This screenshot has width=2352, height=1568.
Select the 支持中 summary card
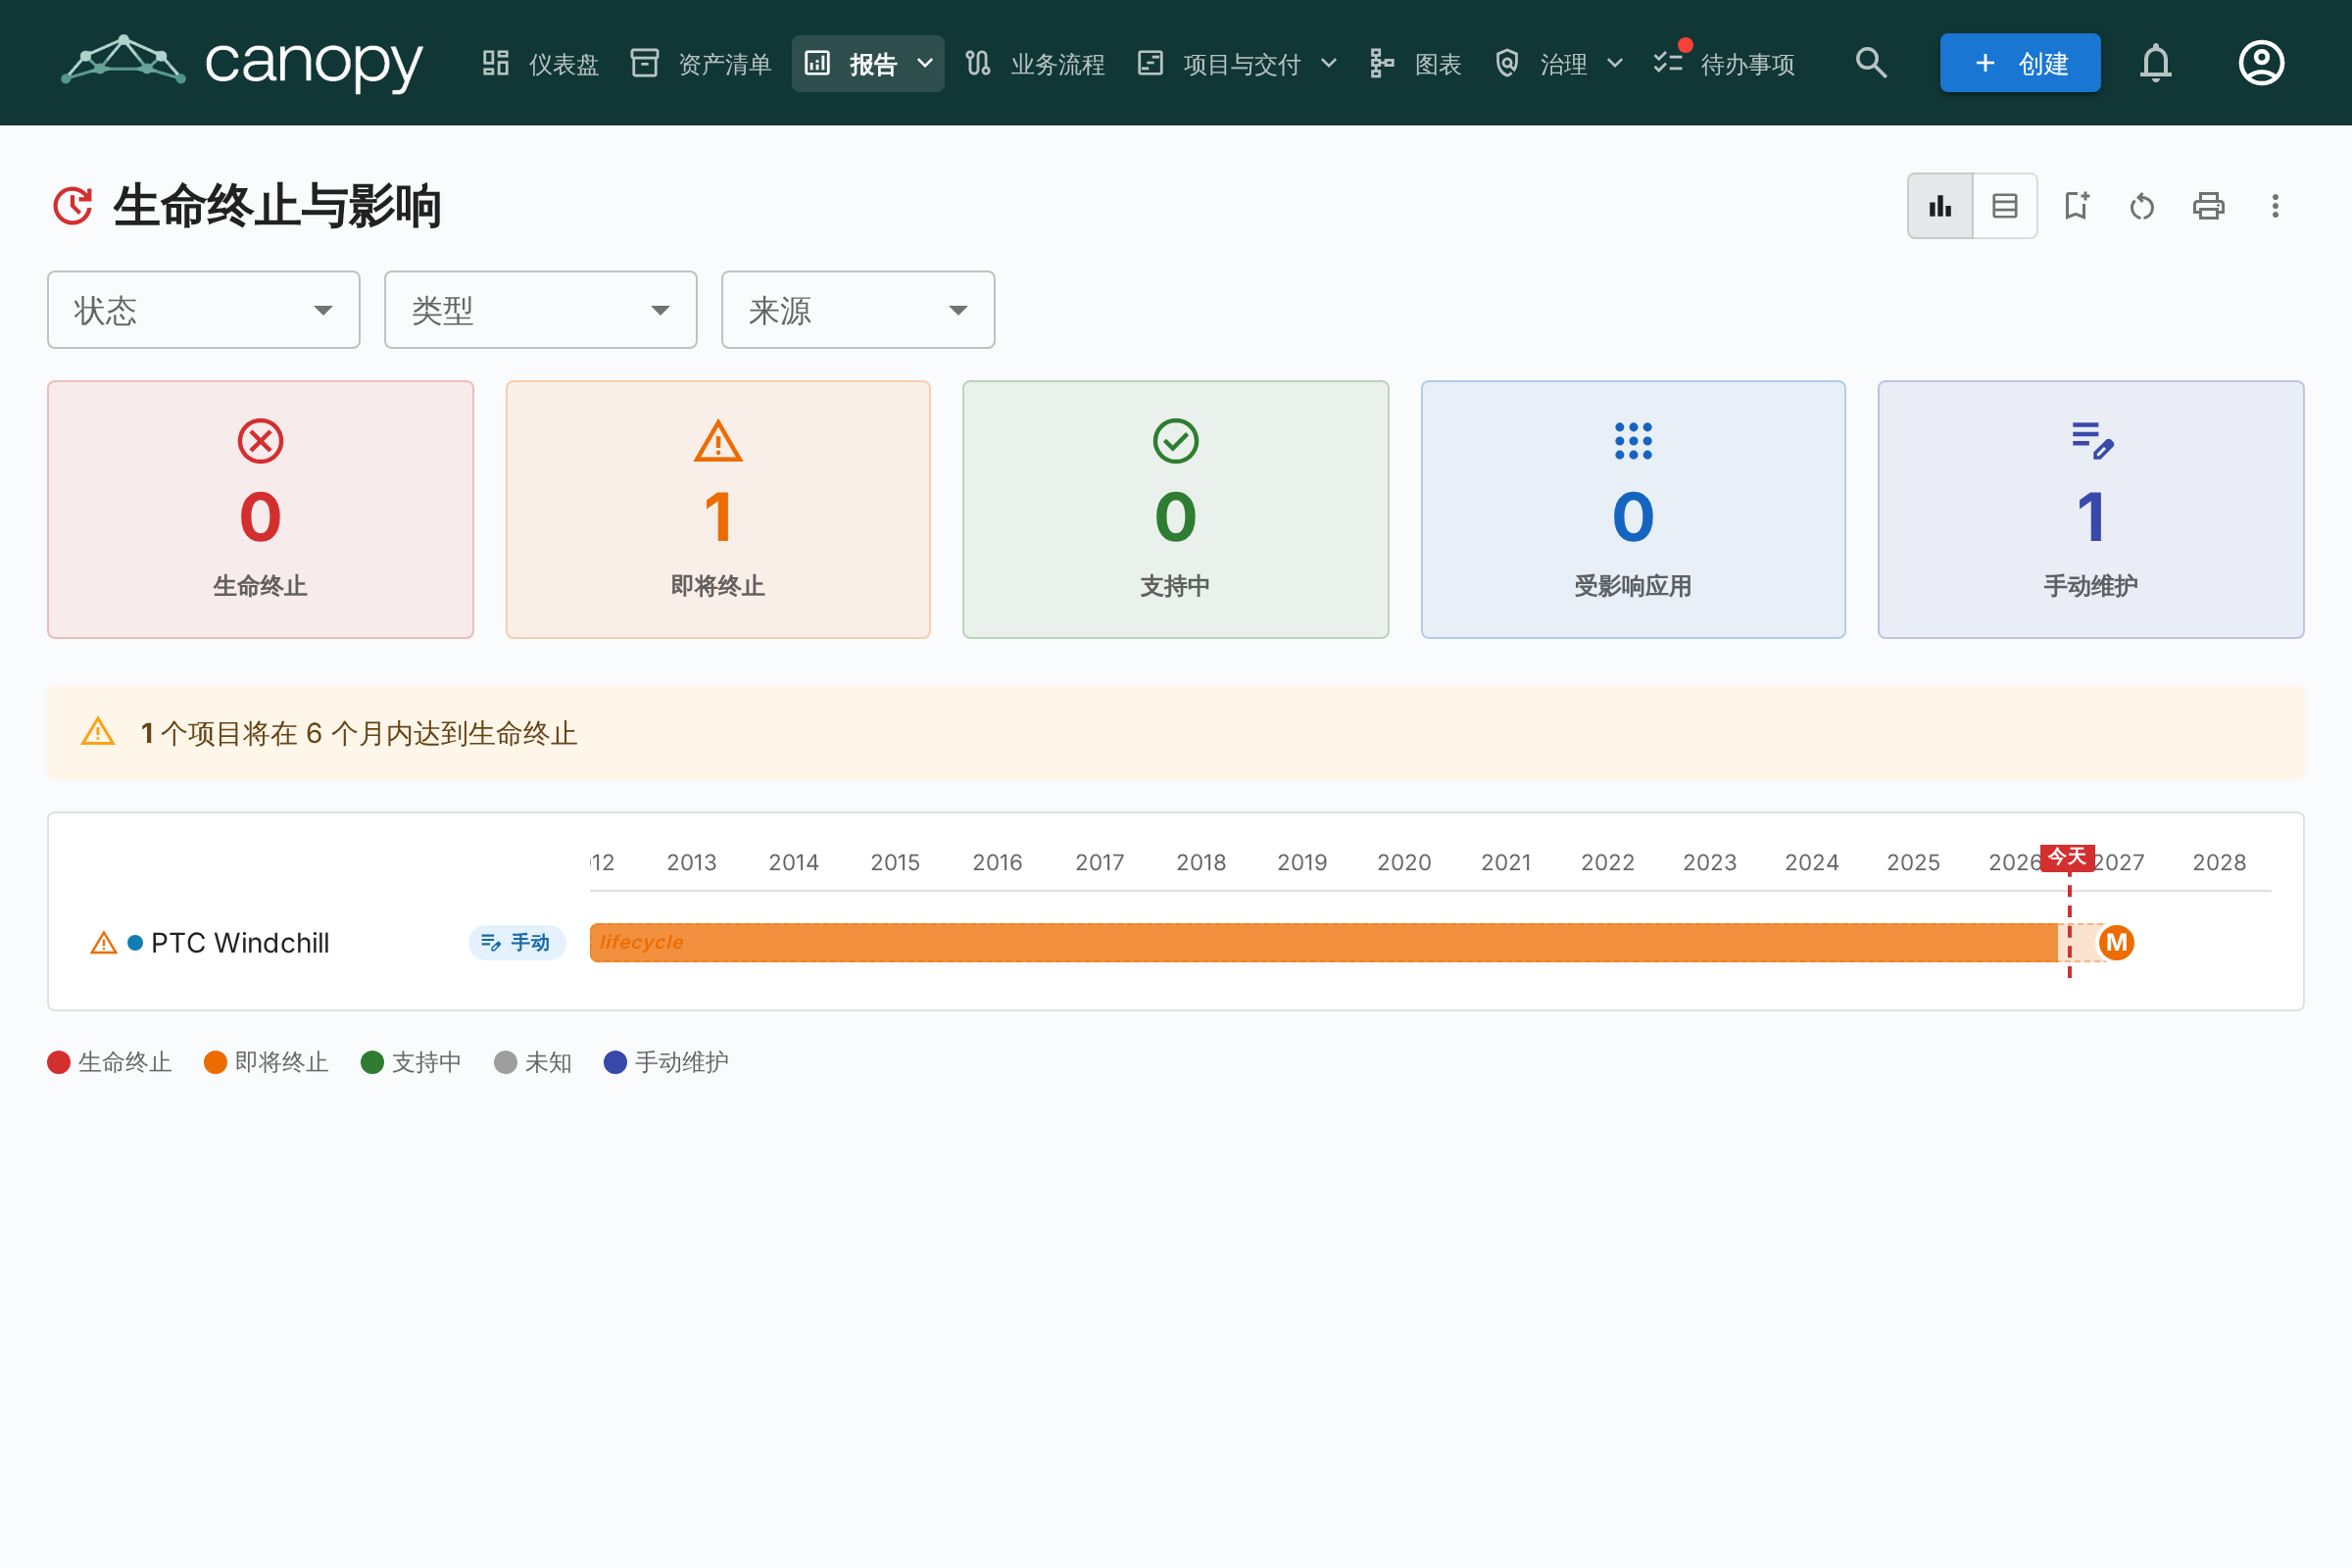[1175, 509]
